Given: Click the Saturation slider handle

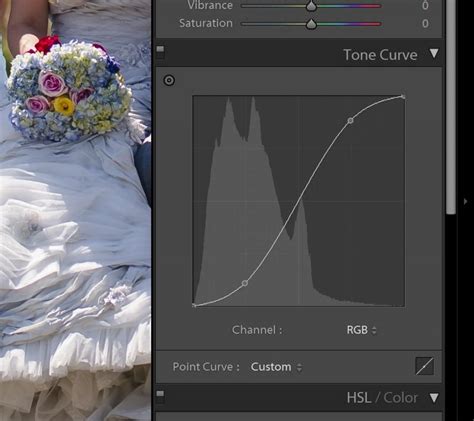Looking at the screenshot, I should pos(311,24).
